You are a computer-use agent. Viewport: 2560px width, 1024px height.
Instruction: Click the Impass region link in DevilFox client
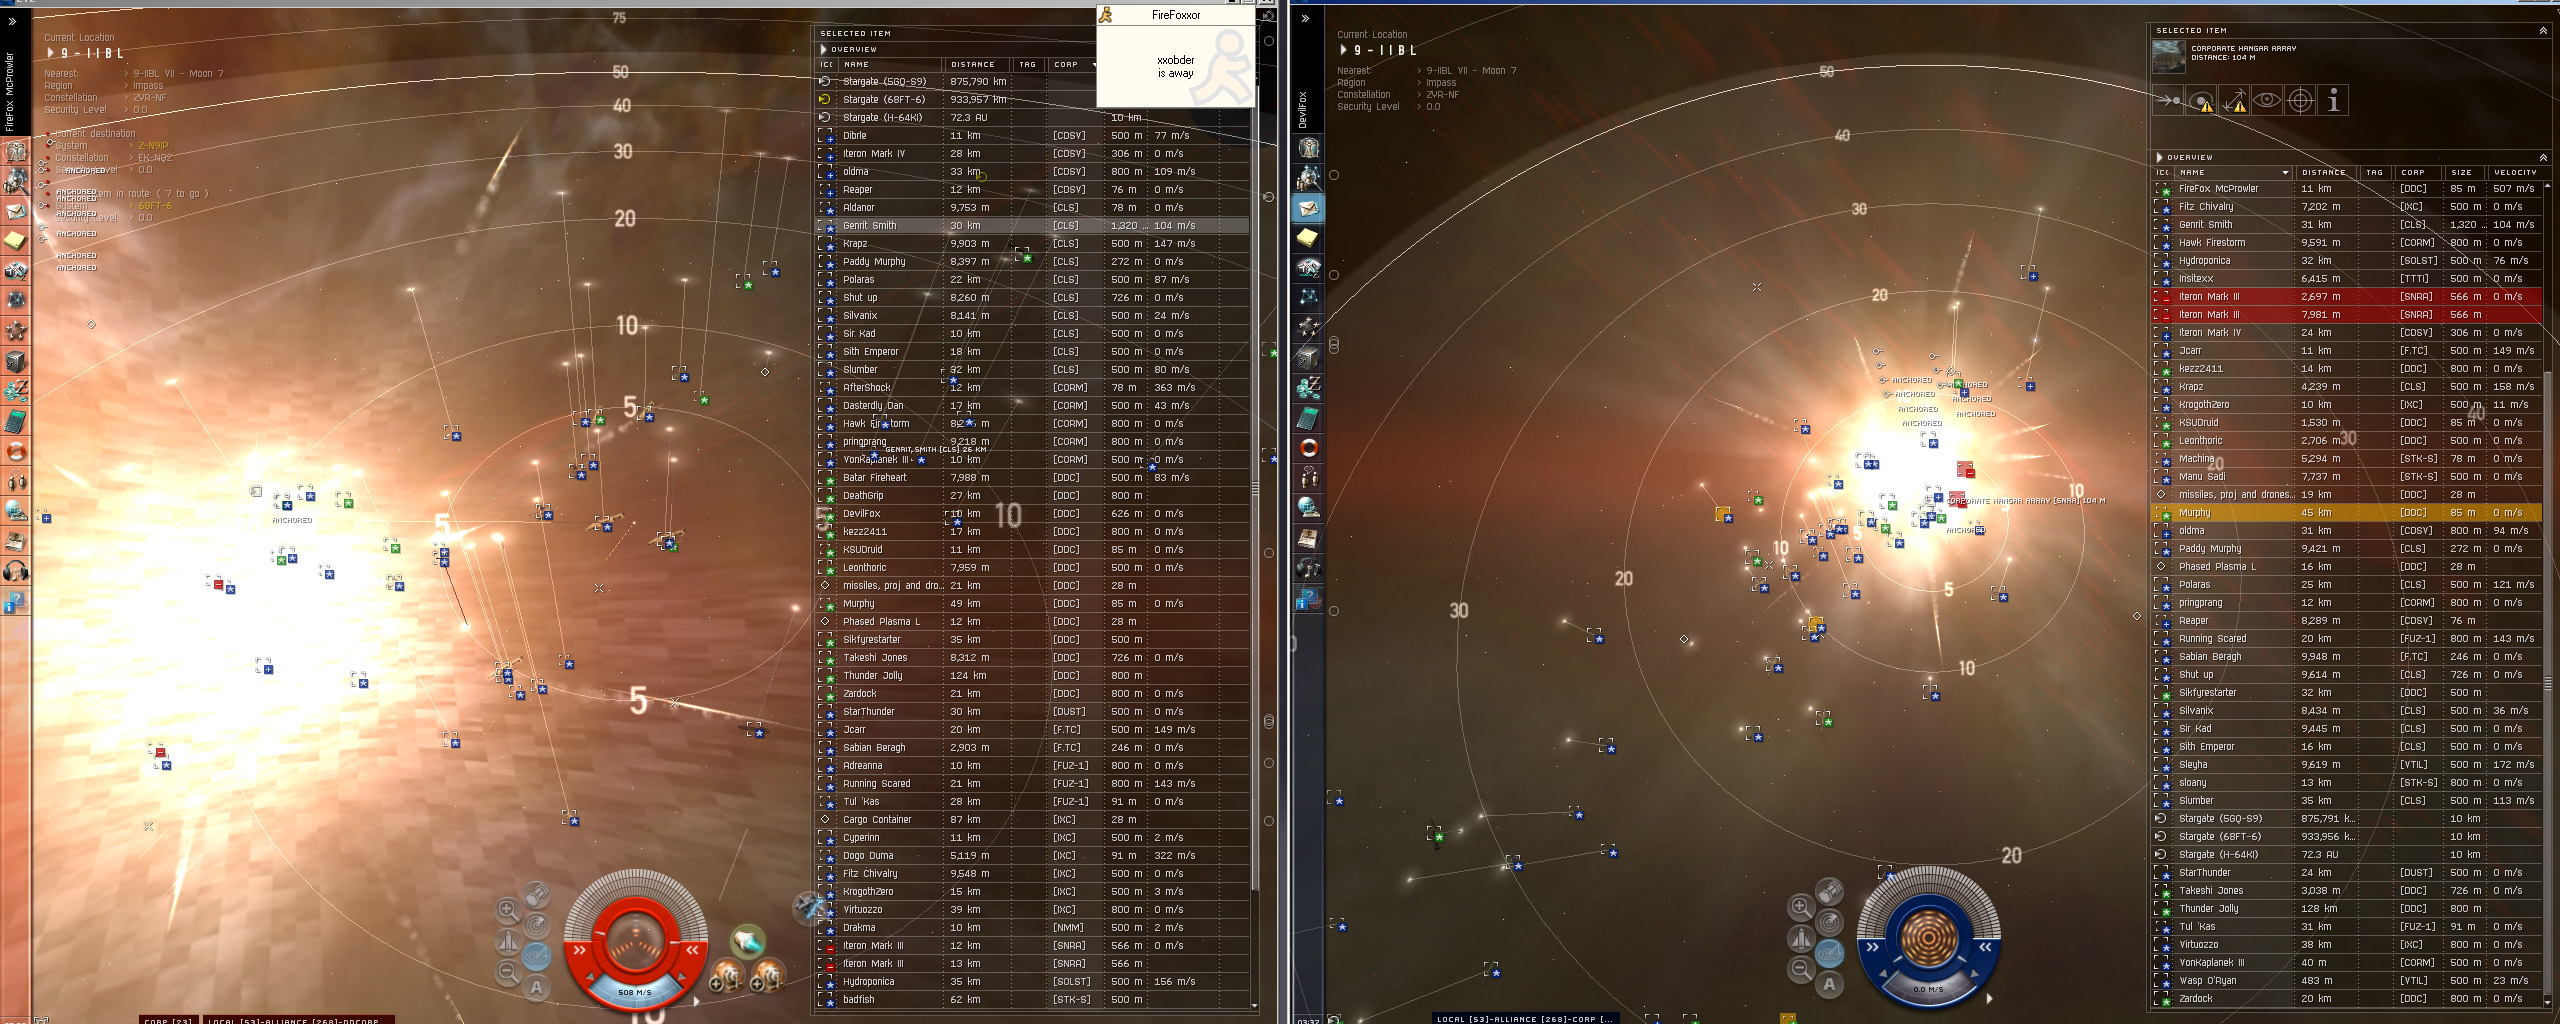(x=1441, y=83)
